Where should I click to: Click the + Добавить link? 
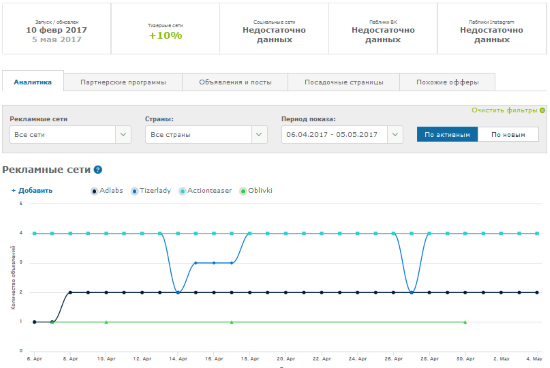(x=32, y=190)
